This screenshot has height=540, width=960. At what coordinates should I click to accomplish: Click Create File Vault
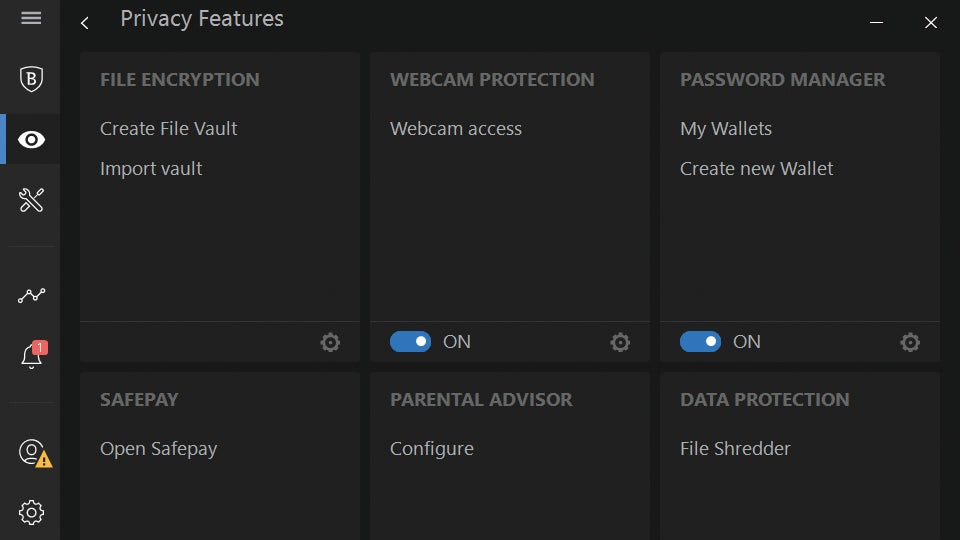pos(168,129)
